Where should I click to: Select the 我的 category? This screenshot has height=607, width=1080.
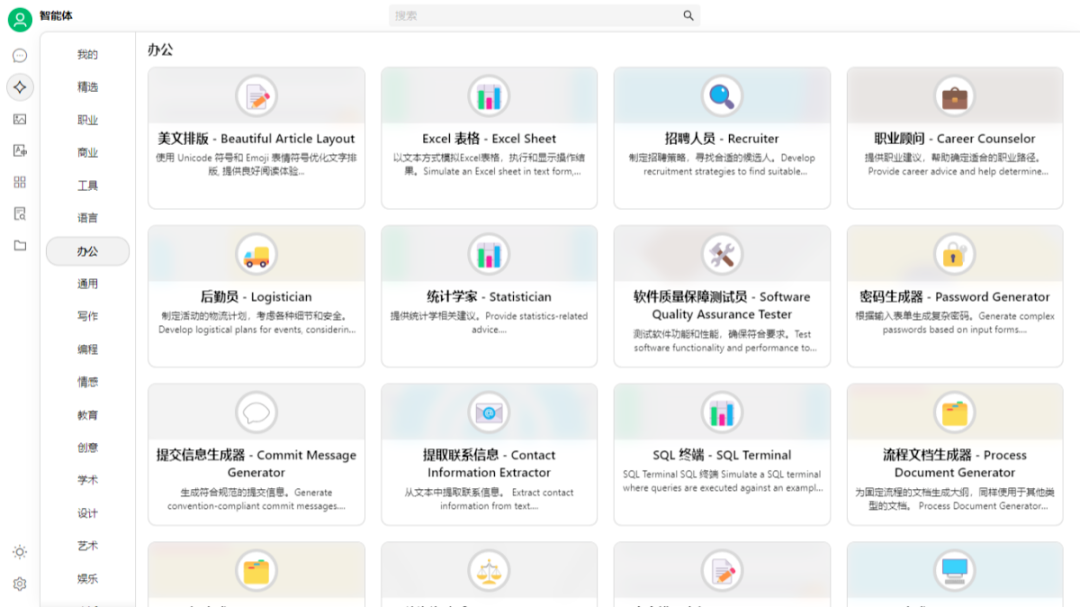pos(87,54)
